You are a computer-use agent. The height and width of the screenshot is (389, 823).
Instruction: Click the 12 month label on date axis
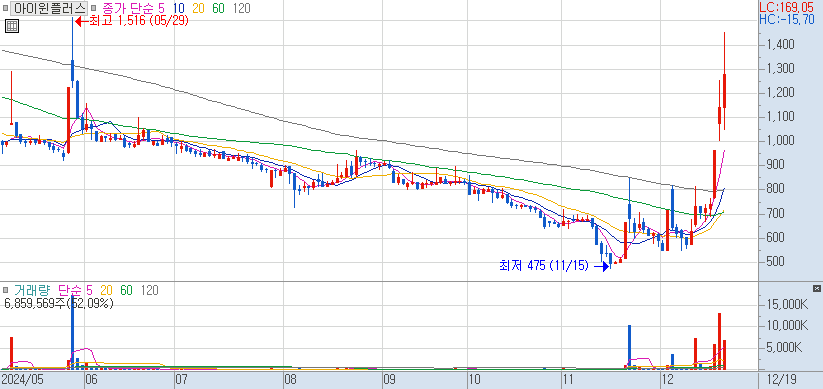click(x=667, y=379)
